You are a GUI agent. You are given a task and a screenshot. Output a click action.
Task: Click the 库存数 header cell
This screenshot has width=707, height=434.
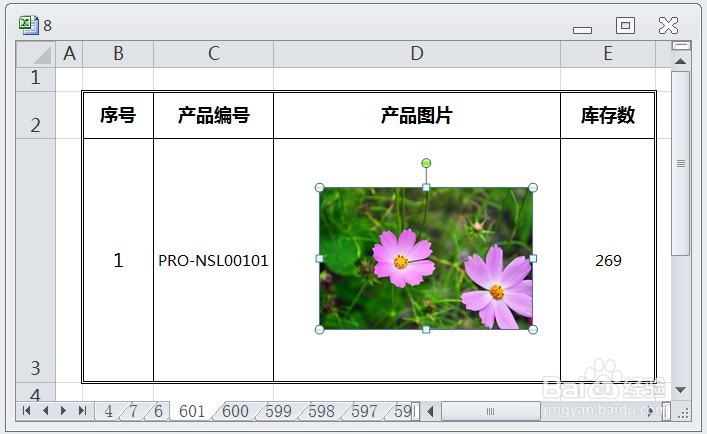608,115
